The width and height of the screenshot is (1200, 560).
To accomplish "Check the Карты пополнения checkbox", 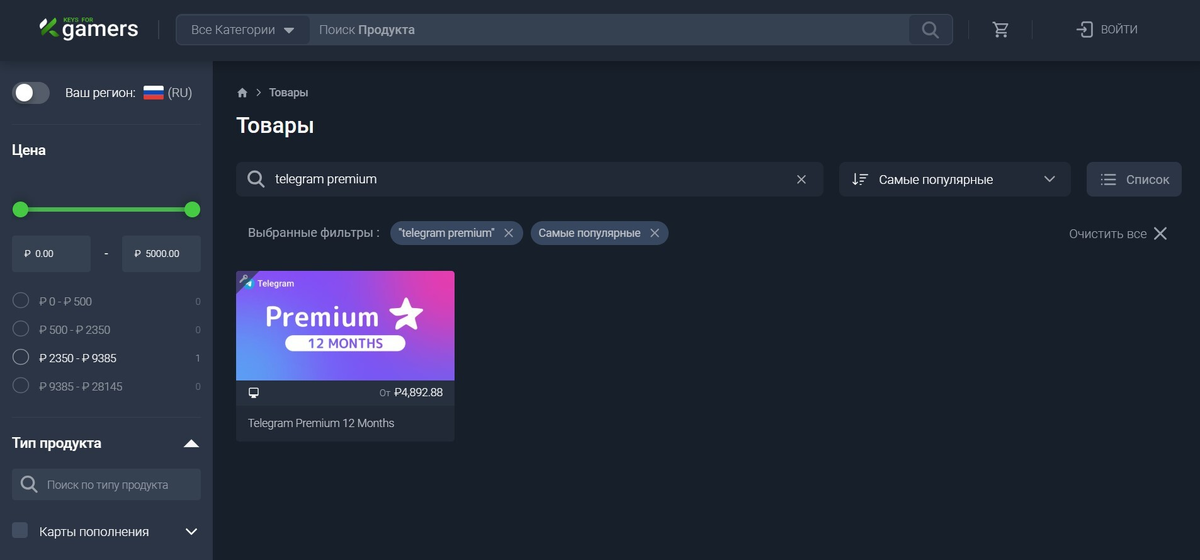I will (20, 530).
